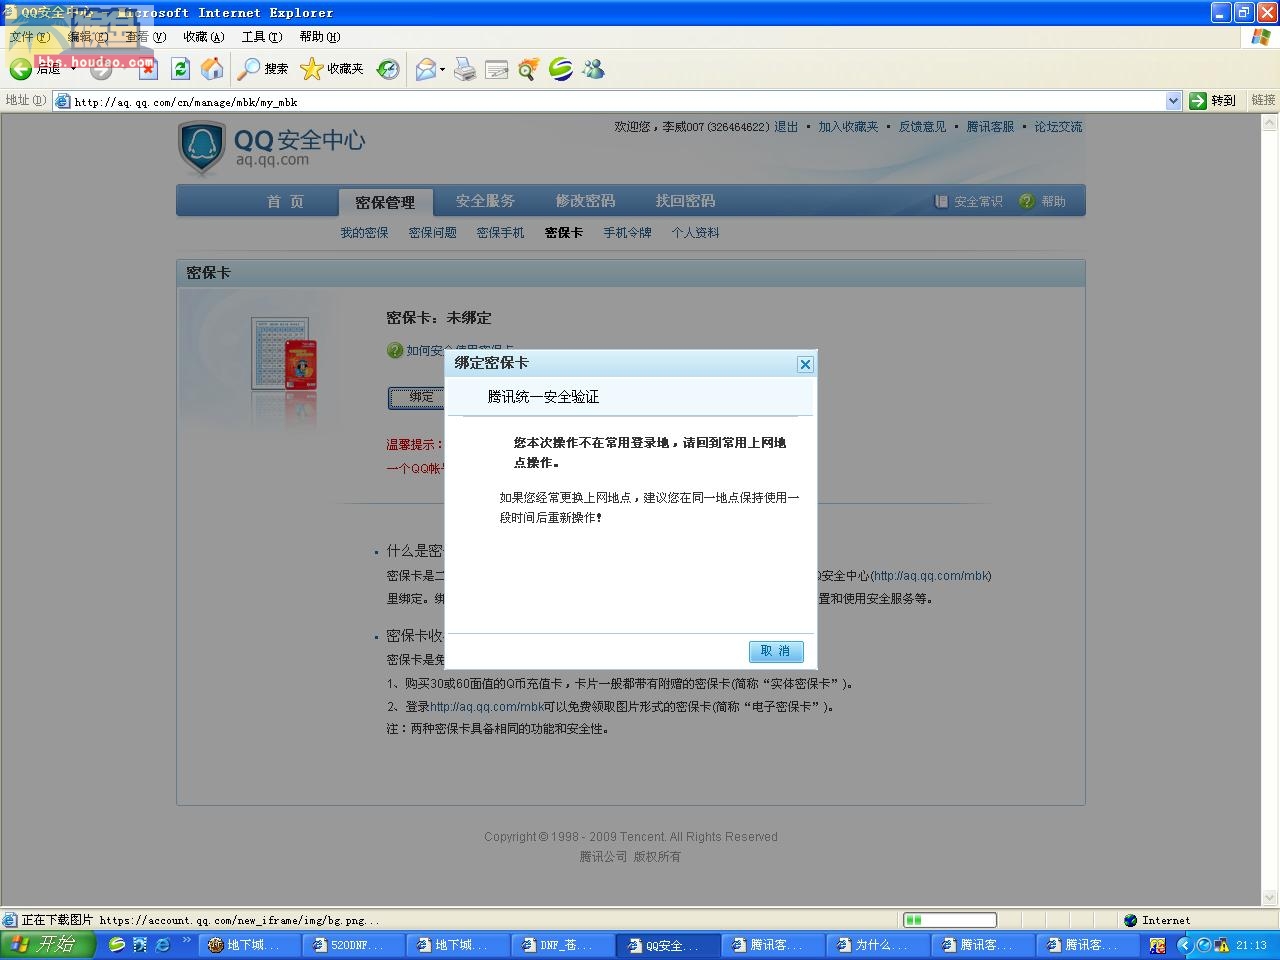Open the Mail button dropdown arrow

coord(442,69)
